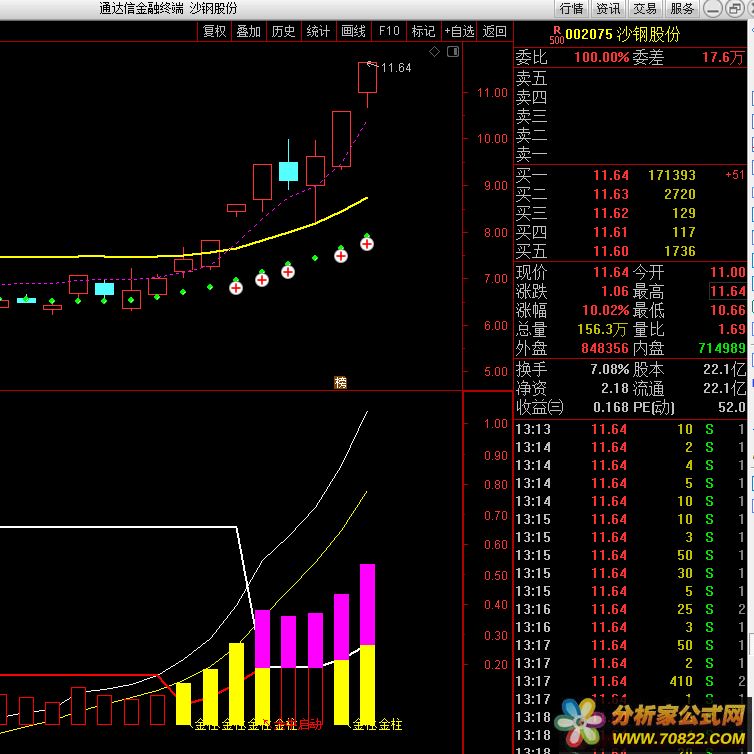Expand the 叠加 overlay options
Screen dimensions: 754x754
248,31
